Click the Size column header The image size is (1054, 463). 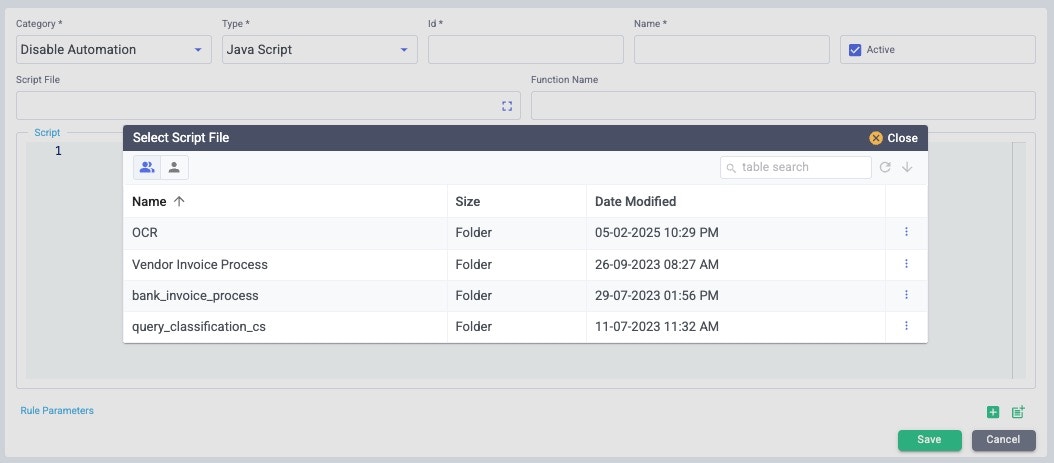pyautogui.click(x=468, y=201)
